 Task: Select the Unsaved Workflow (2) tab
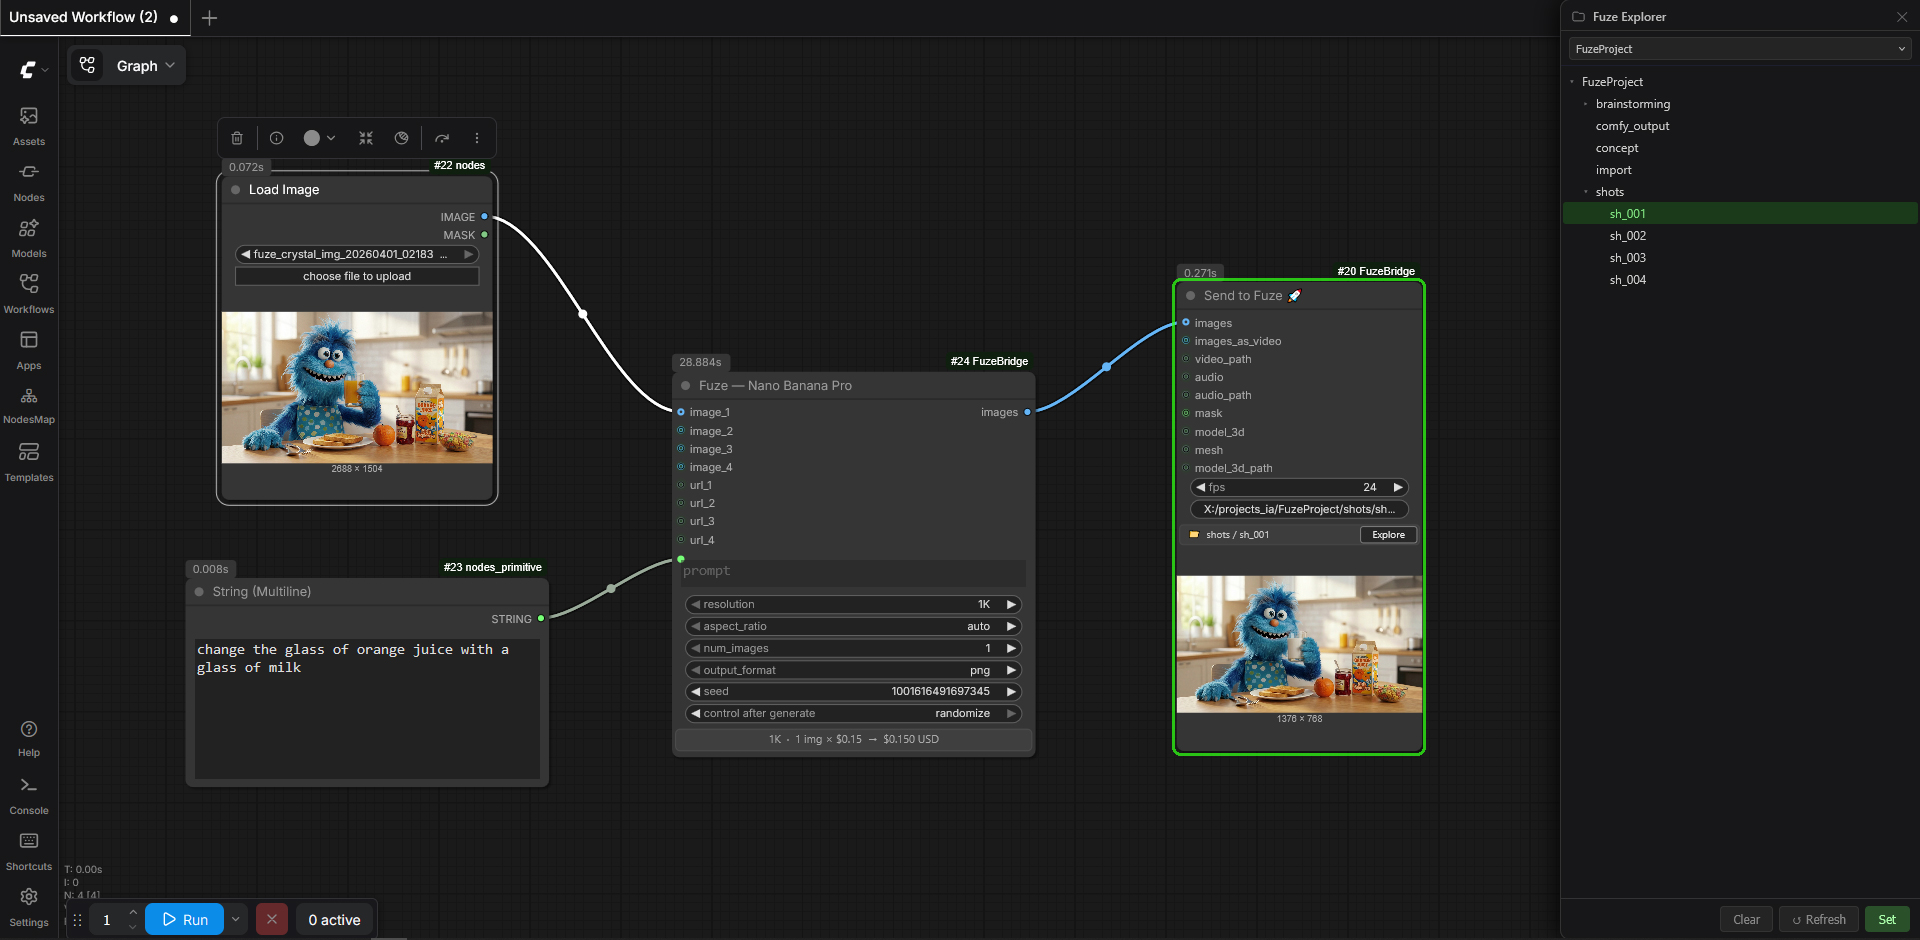pos(84,17)
